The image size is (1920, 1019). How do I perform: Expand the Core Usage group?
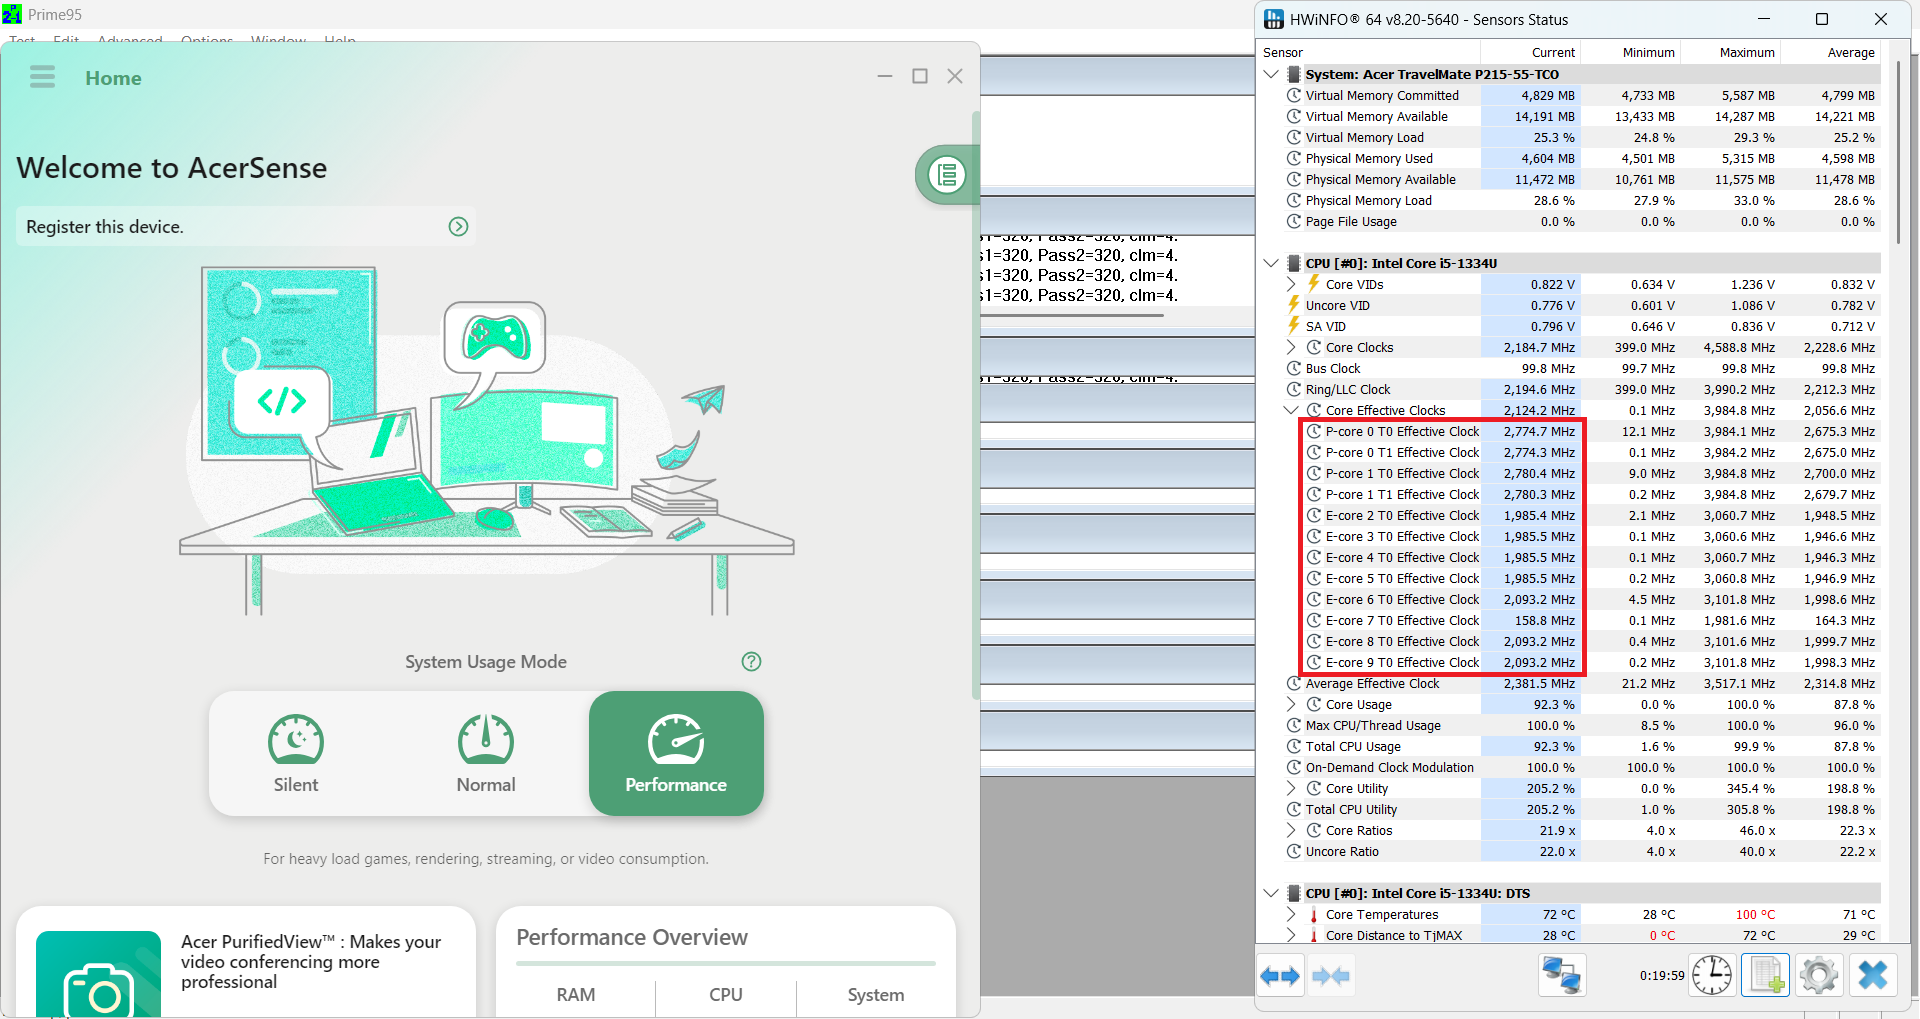[1291, 704]
